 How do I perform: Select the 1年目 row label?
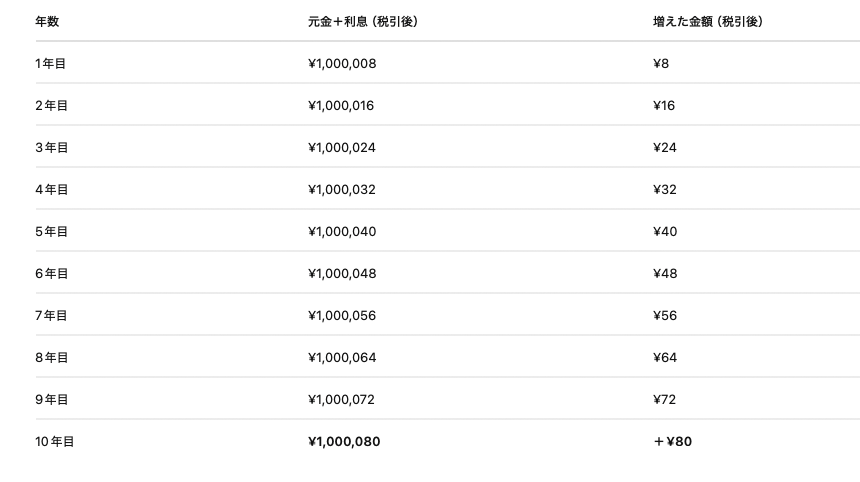tap(51, 64)
